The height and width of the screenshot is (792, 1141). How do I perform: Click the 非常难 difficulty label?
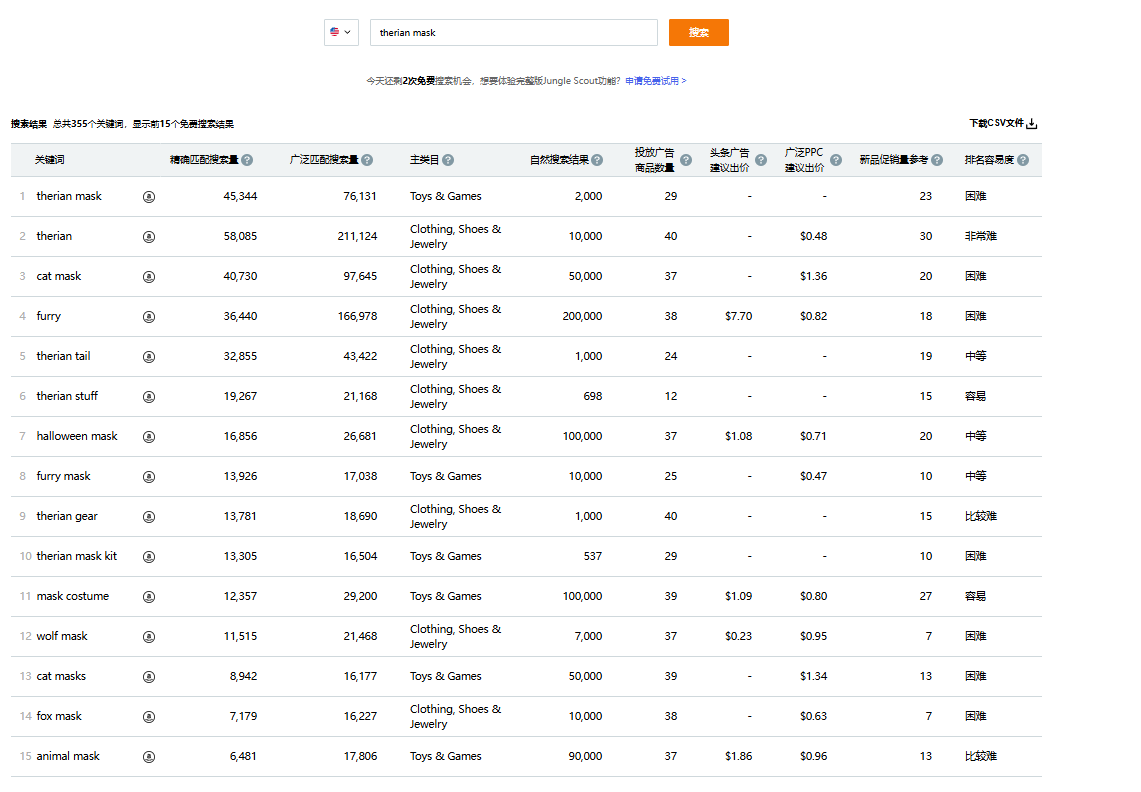[981, 237]
